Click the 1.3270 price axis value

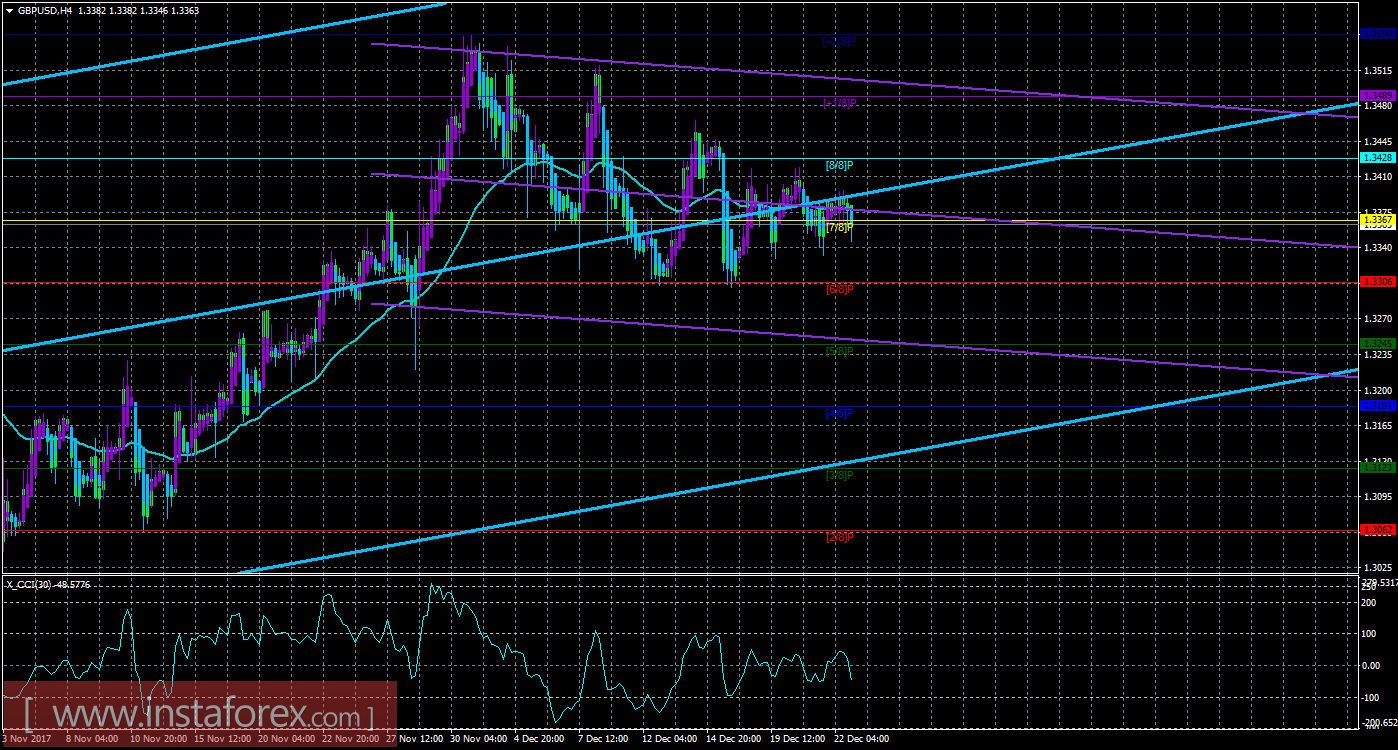pos(1378,319)
